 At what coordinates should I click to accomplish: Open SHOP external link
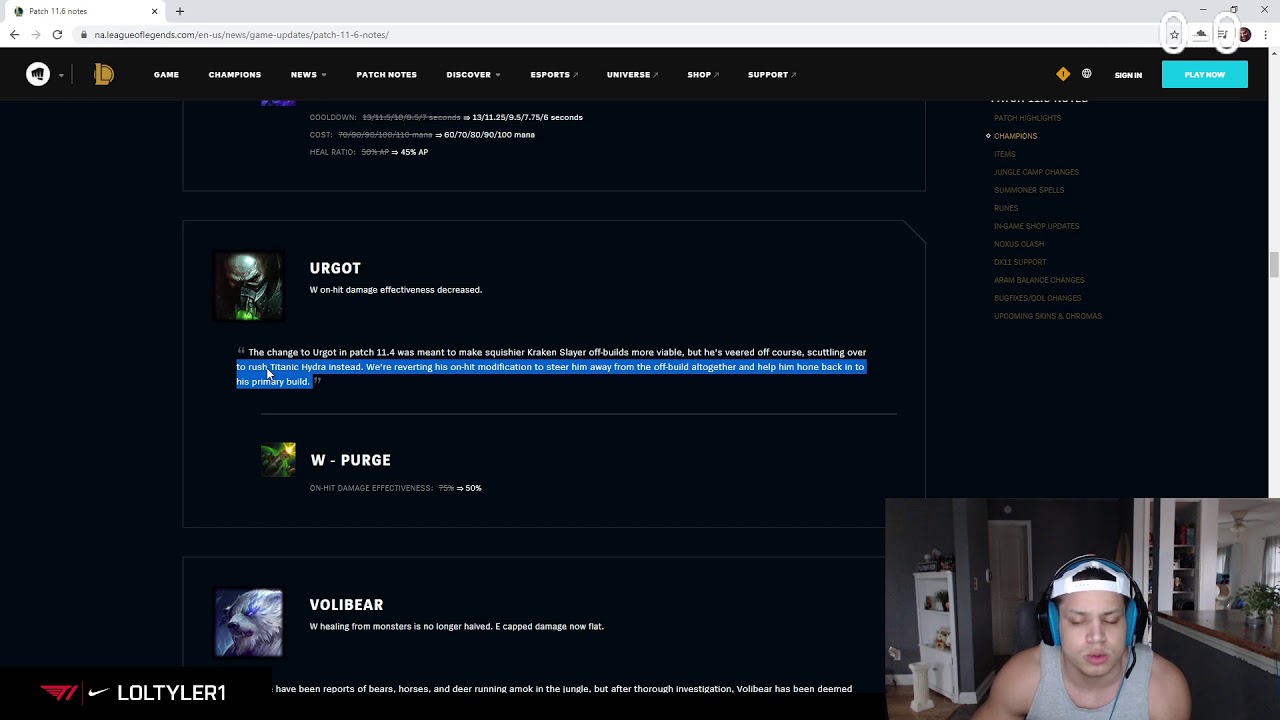pyautogui.click(x=702, y=75)
